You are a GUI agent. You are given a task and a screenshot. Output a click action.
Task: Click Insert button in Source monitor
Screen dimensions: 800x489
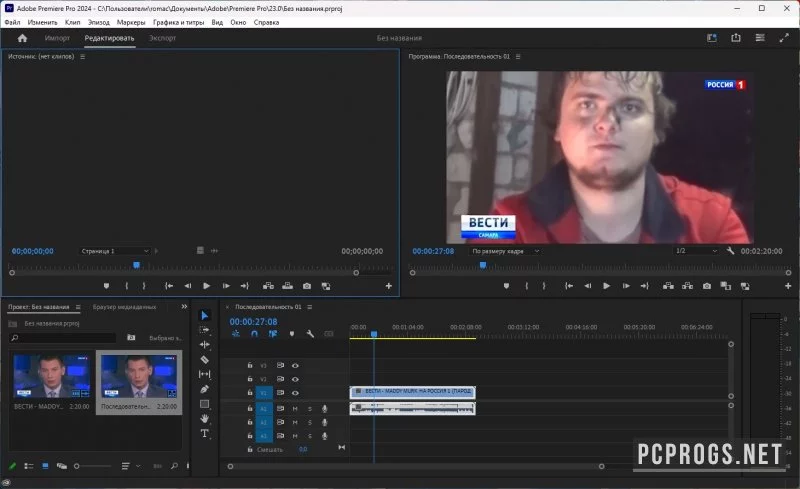pos(268,286)
